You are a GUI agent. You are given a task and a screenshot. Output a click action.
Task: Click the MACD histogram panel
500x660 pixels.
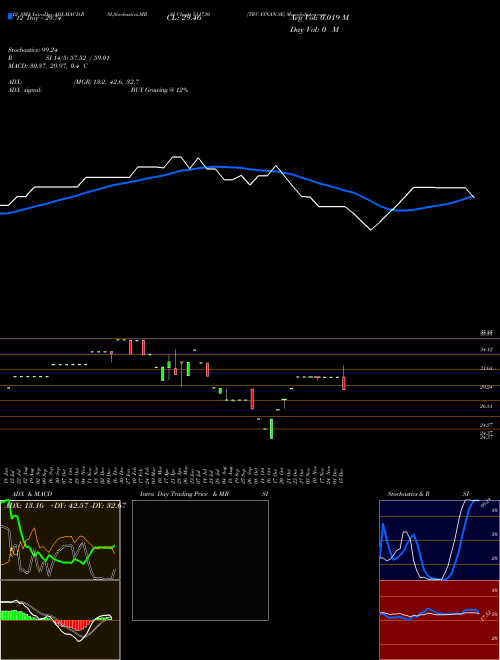click(60, 620)
